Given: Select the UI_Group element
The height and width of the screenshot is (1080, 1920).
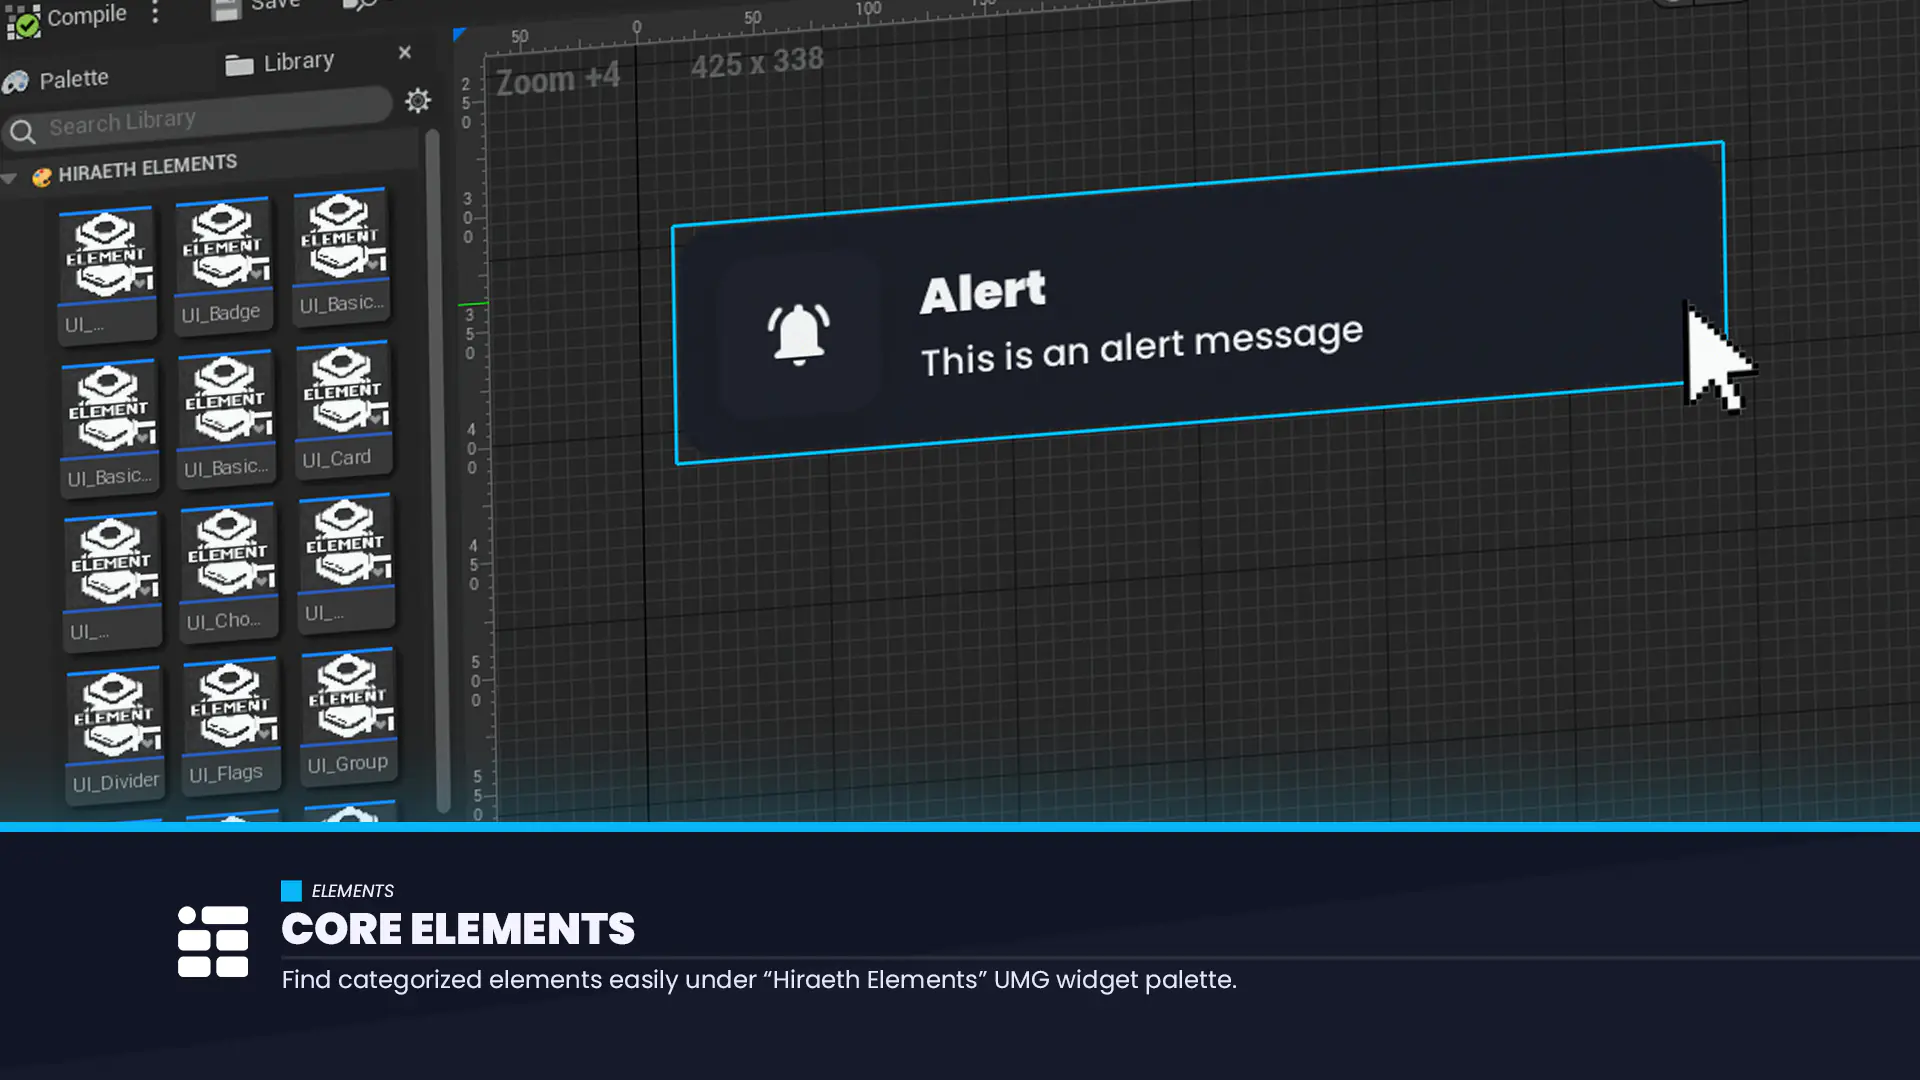Looking at the screenshot, I should (348, 716).
